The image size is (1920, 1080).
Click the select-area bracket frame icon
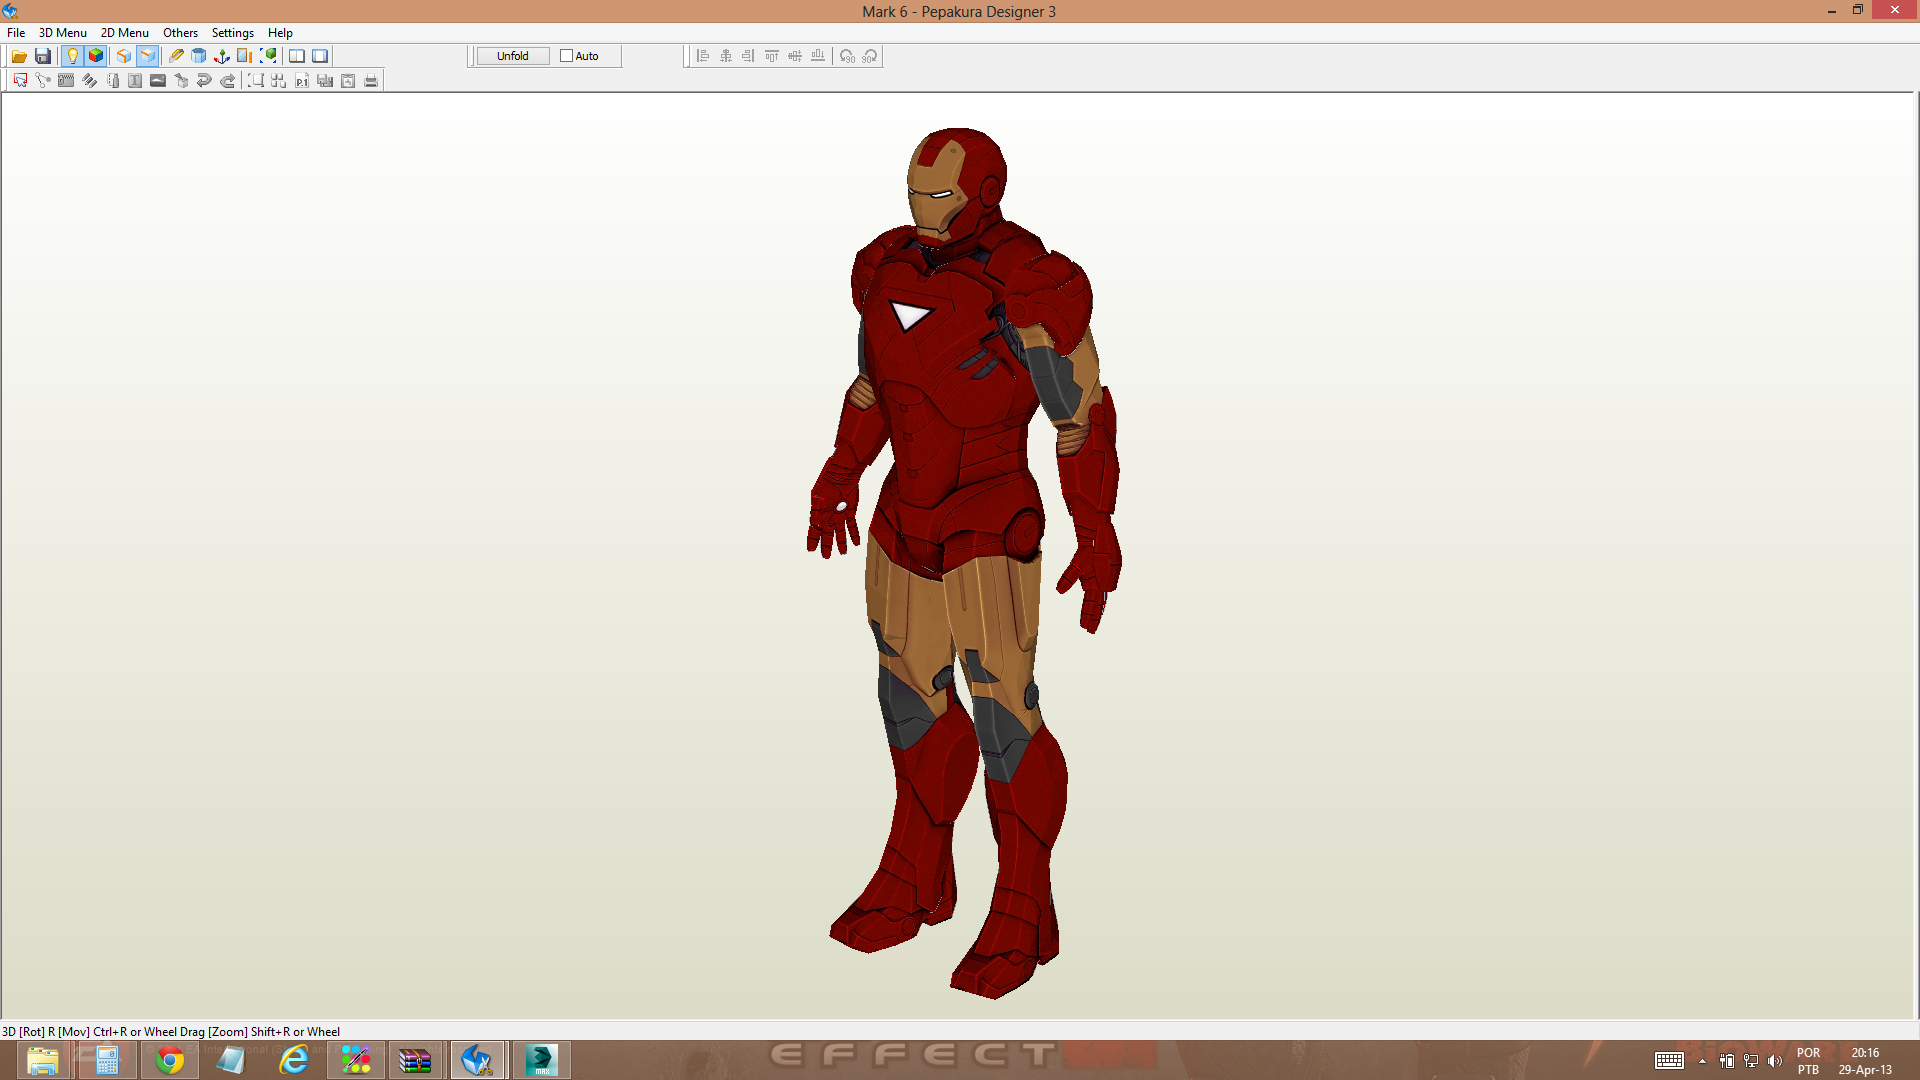[256, 81]
